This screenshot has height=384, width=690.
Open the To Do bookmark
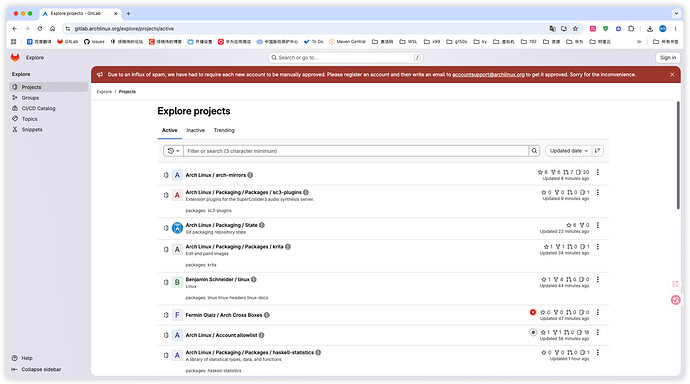314,41
